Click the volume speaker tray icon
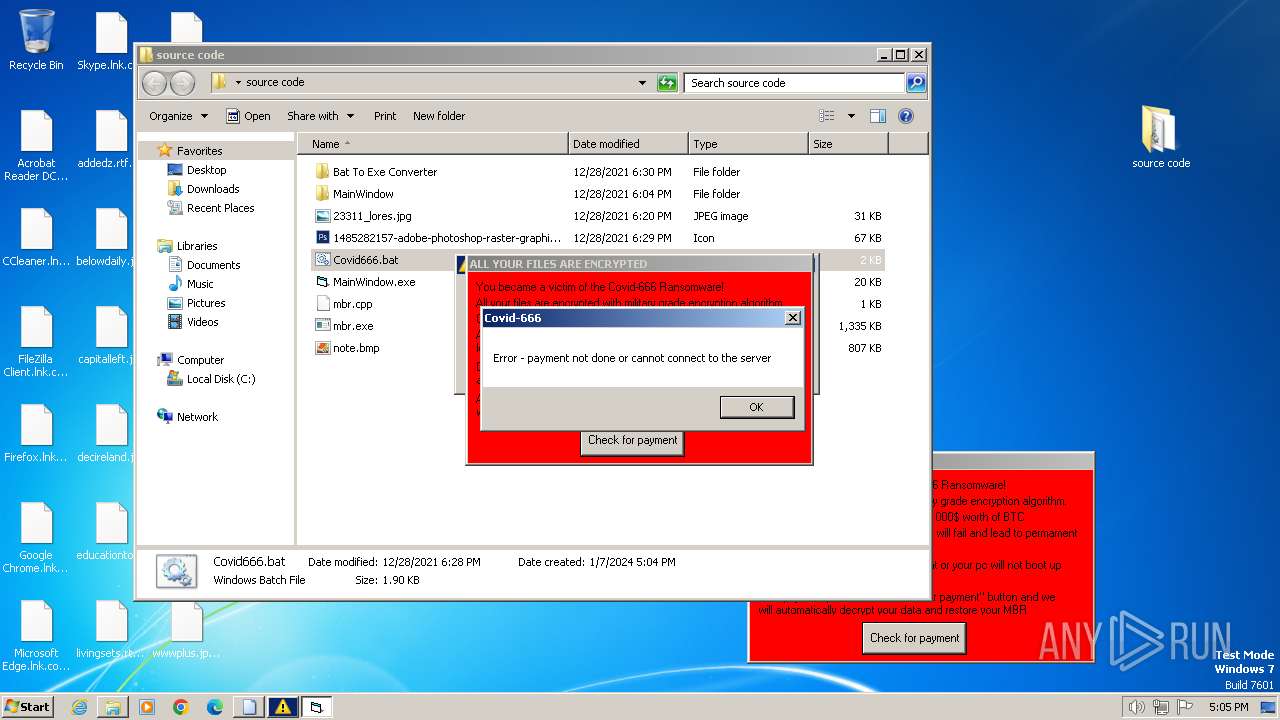The width and height of the screenshot is (1280, 720). (x=1135, y=707)
